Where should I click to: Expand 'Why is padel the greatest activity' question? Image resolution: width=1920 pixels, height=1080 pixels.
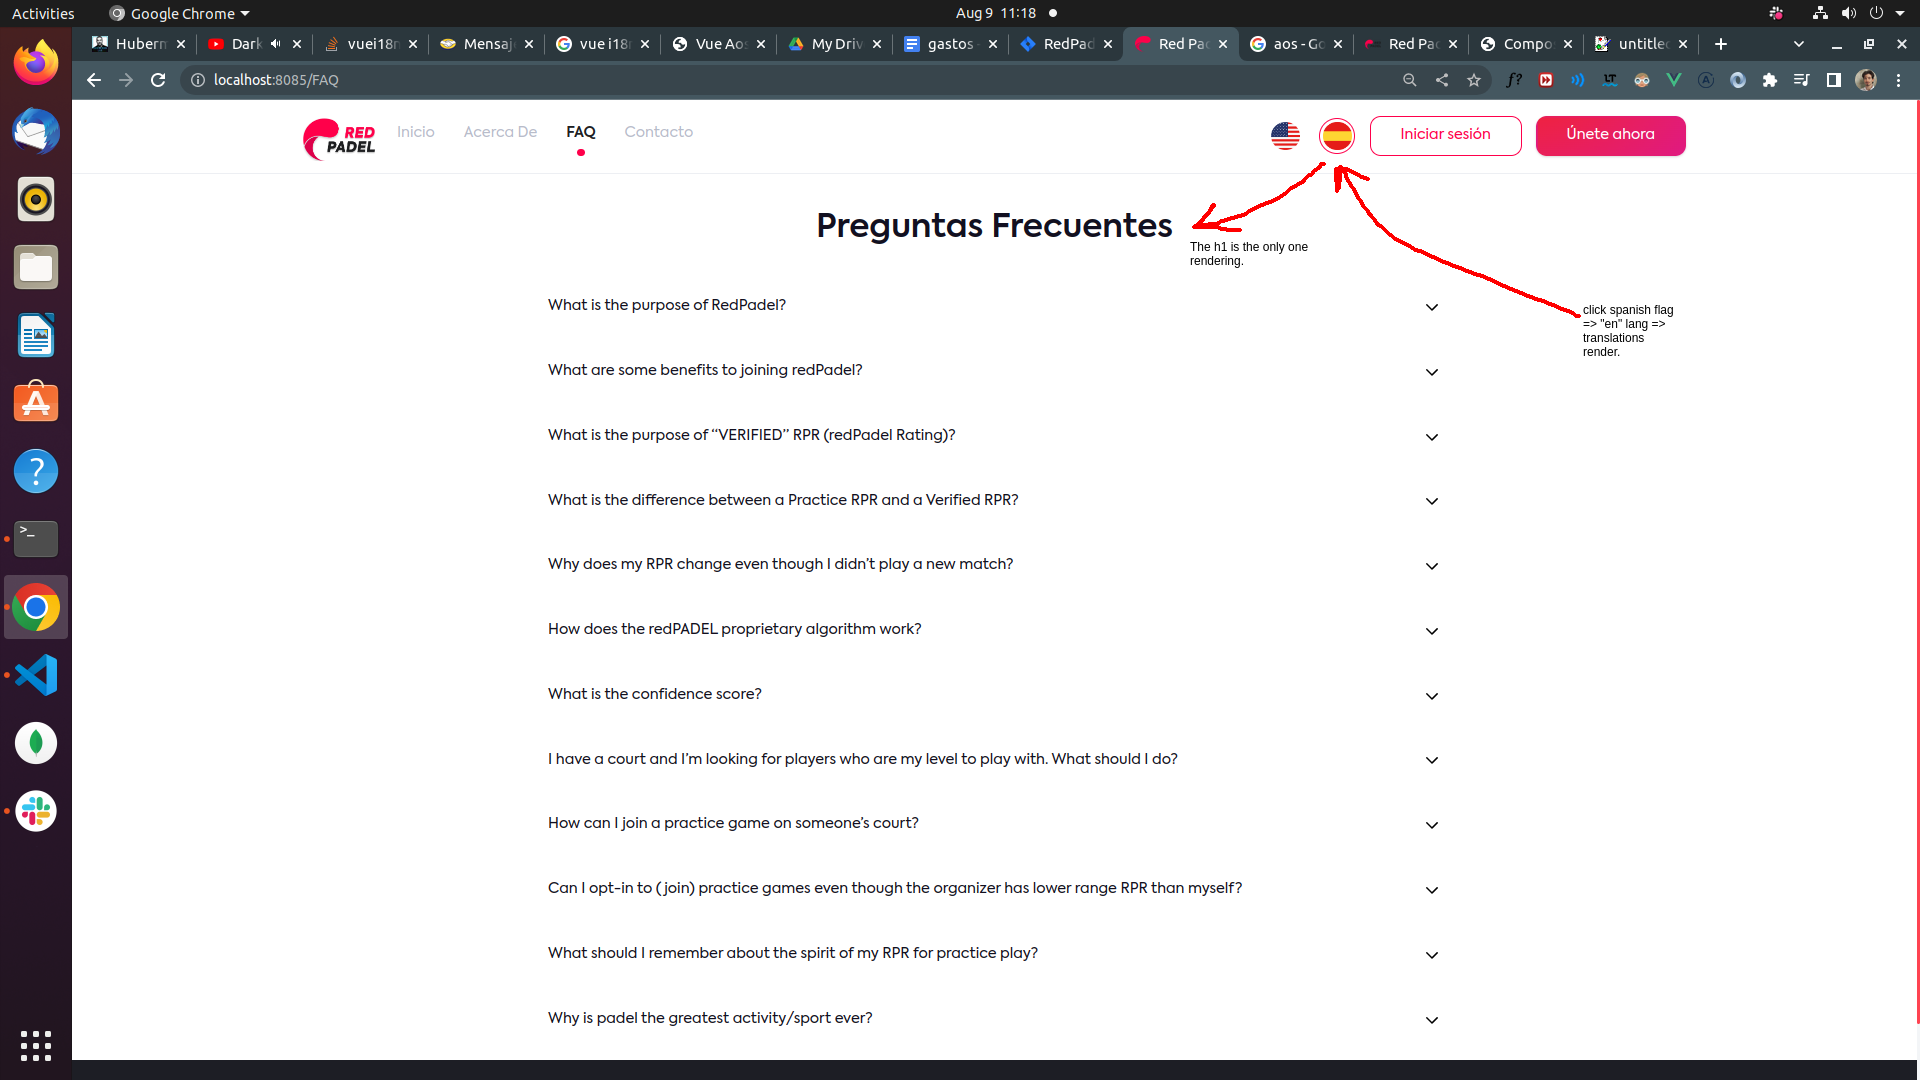[1431, 1020]
